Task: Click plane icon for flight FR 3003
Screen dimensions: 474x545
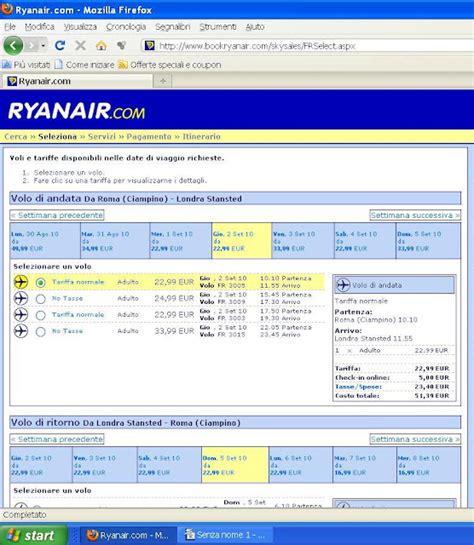Action: 21,315
